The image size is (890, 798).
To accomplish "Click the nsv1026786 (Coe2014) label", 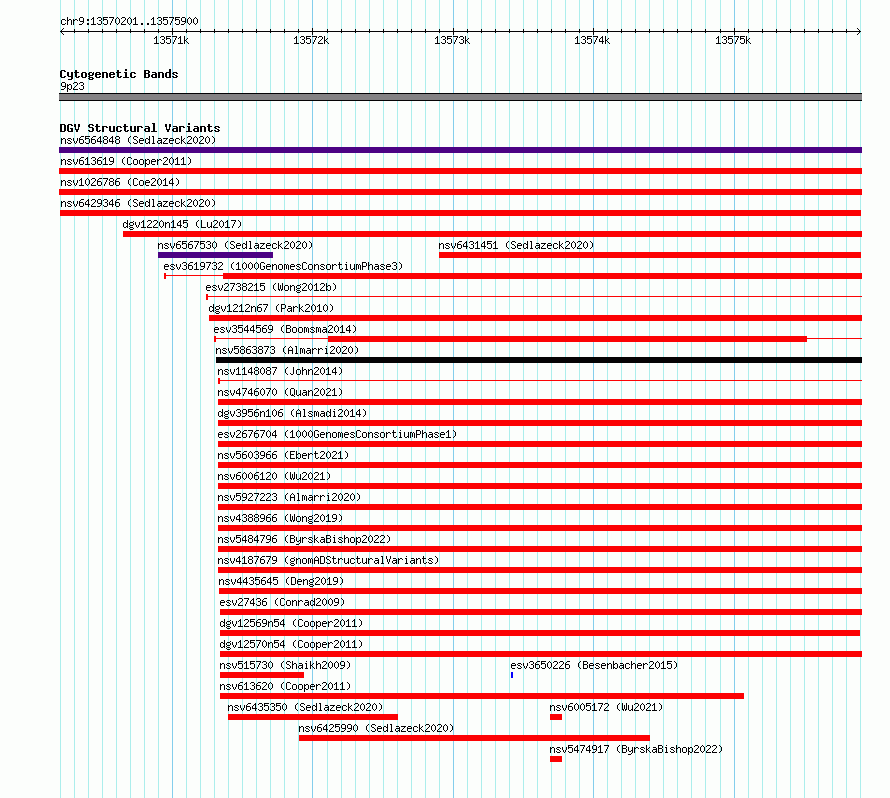I will tap(120, 182).
